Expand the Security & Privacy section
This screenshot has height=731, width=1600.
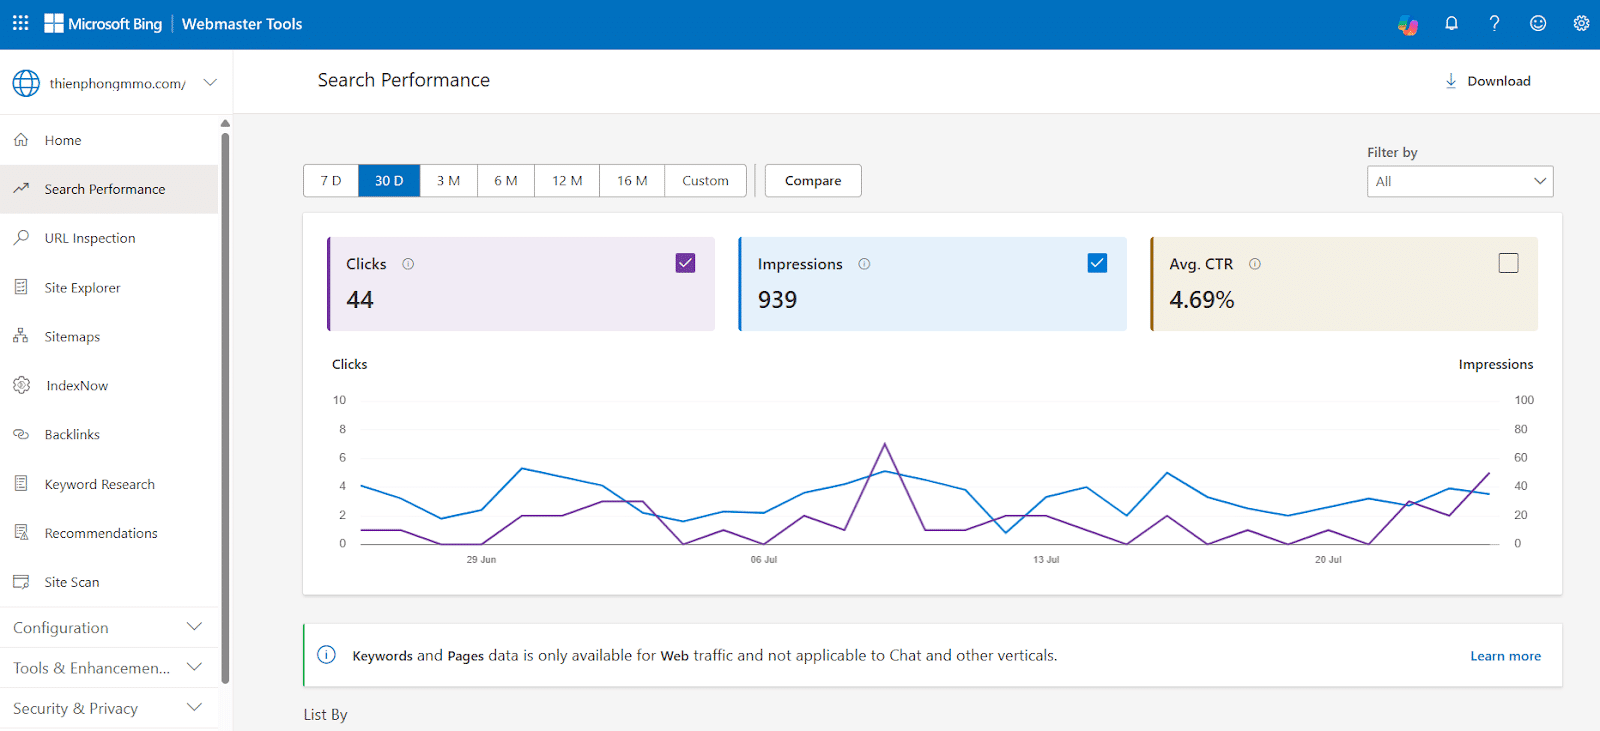pos(109,708)
